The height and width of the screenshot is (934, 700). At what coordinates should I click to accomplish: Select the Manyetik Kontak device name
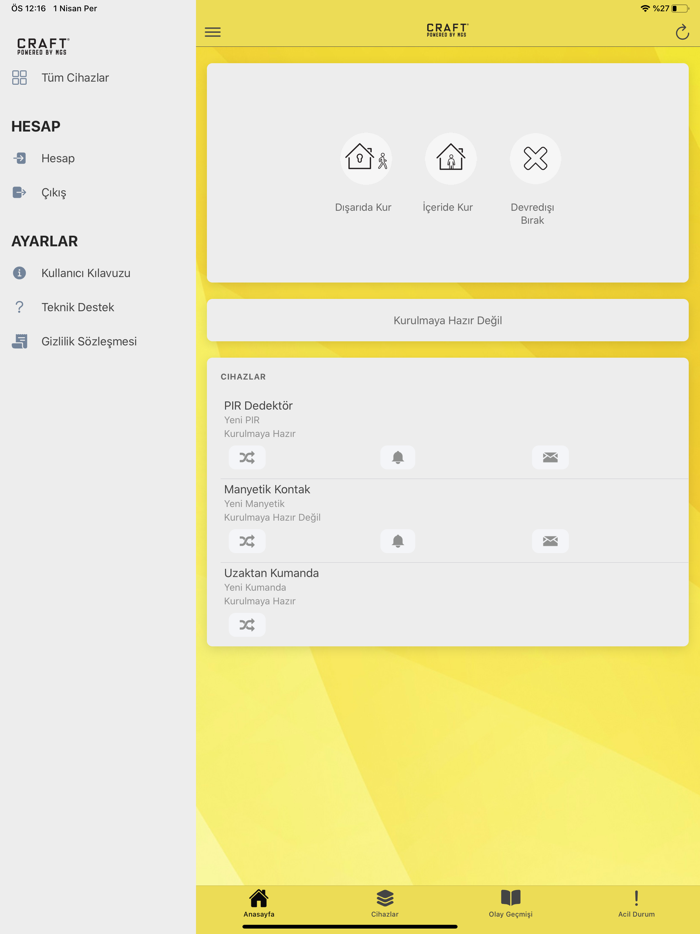267,490
